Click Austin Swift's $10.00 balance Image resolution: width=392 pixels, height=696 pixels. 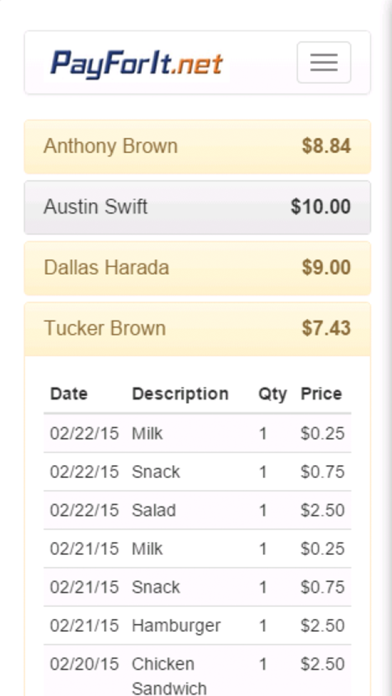pos(321,207)
